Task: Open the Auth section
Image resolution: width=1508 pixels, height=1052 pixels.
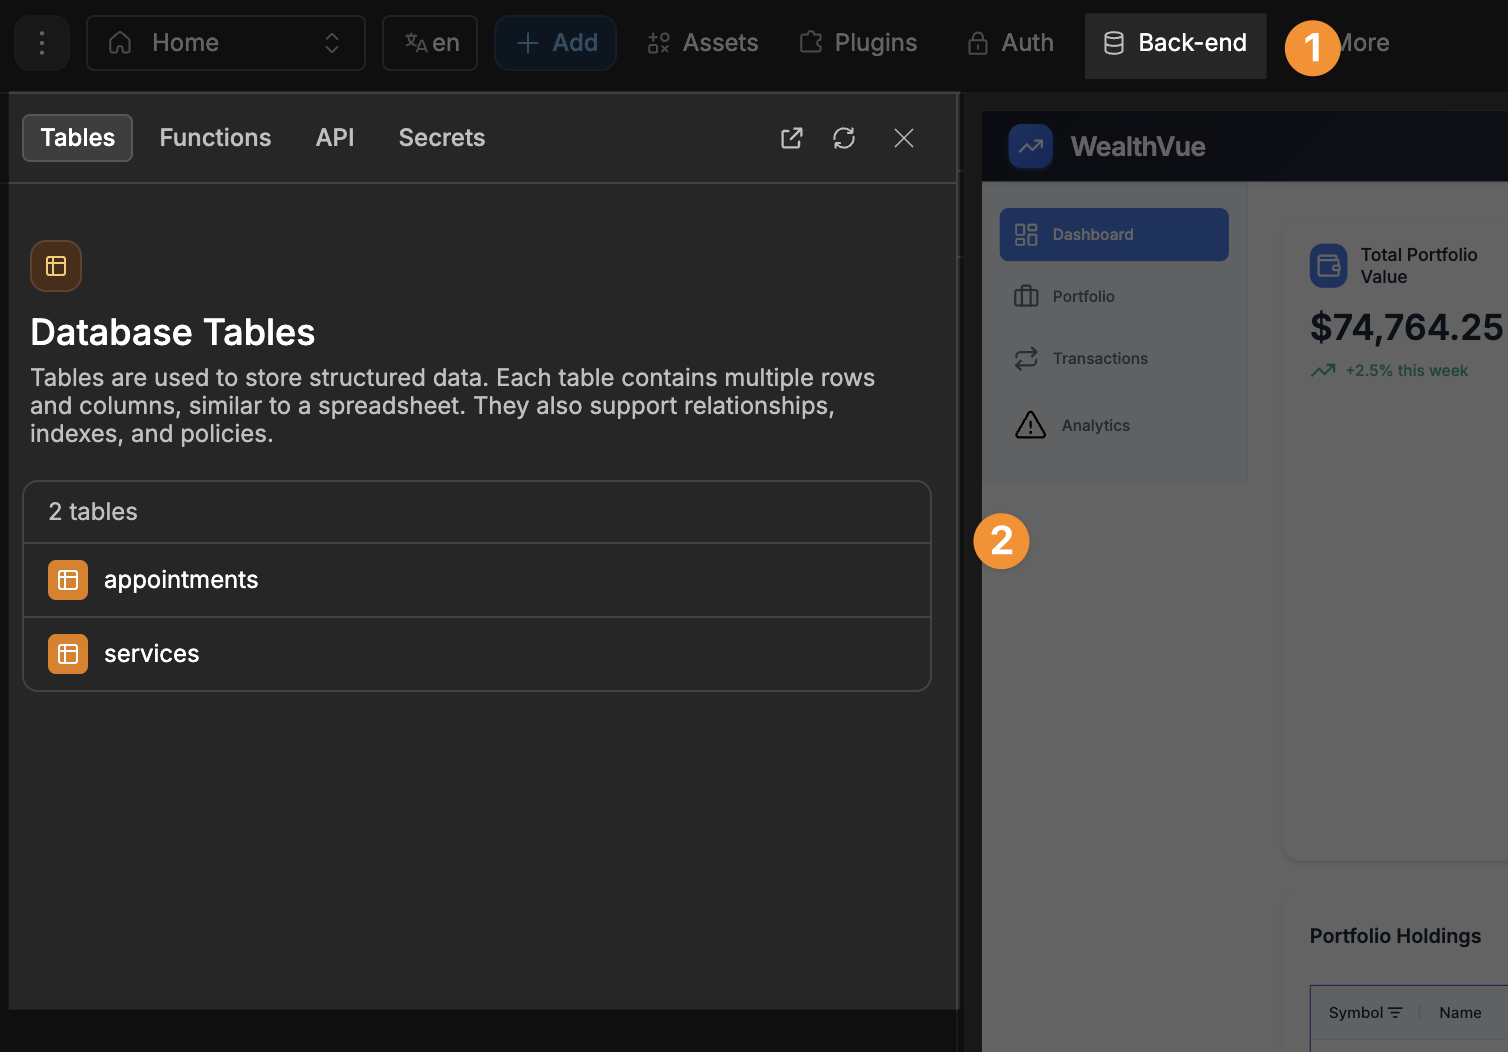Action: (x=1009, y=42)
